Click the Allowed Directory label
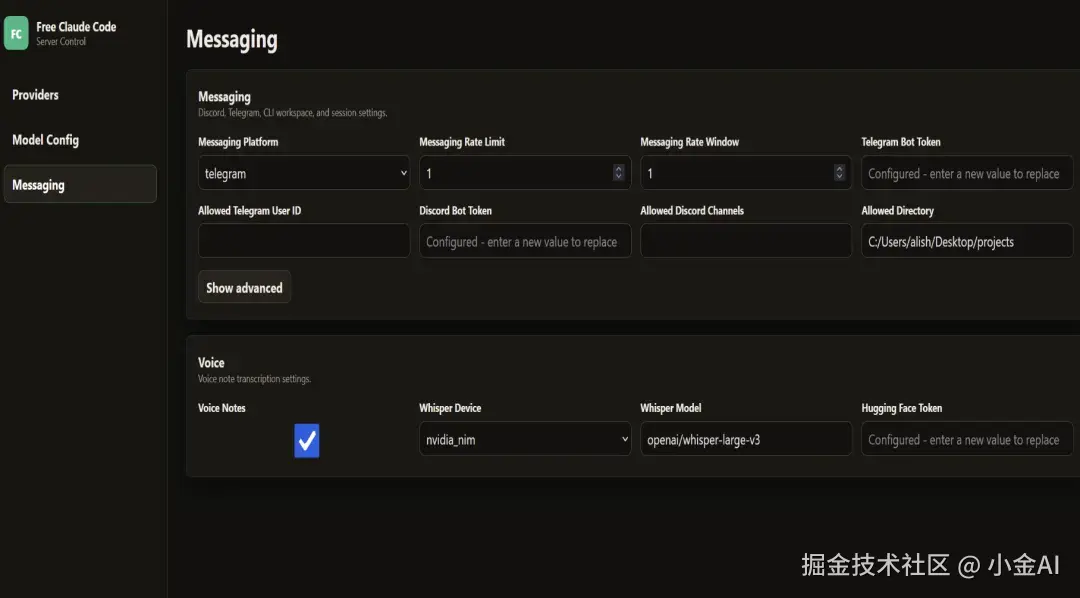Screen dimensions: 1080x598 [x=897, y=211]
